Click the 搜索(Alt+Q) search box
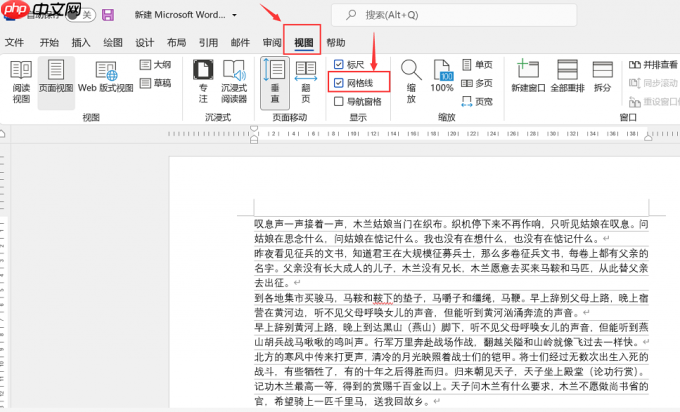Image resolution: width=680 pixels, height=412 pixels. (454, 15)
